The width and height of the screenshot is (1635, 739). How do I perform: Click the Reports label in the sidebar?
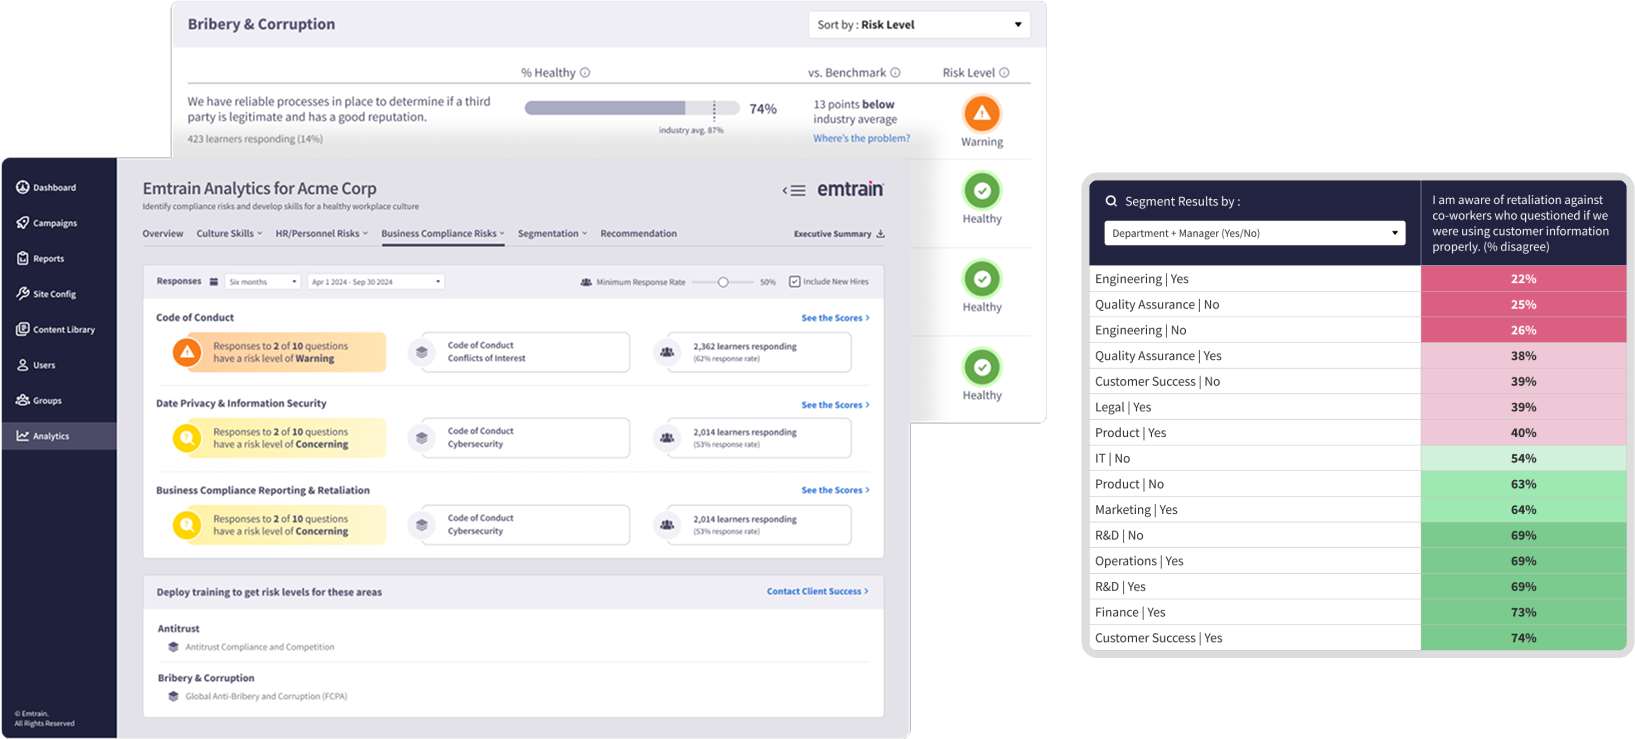pos(48,258)
